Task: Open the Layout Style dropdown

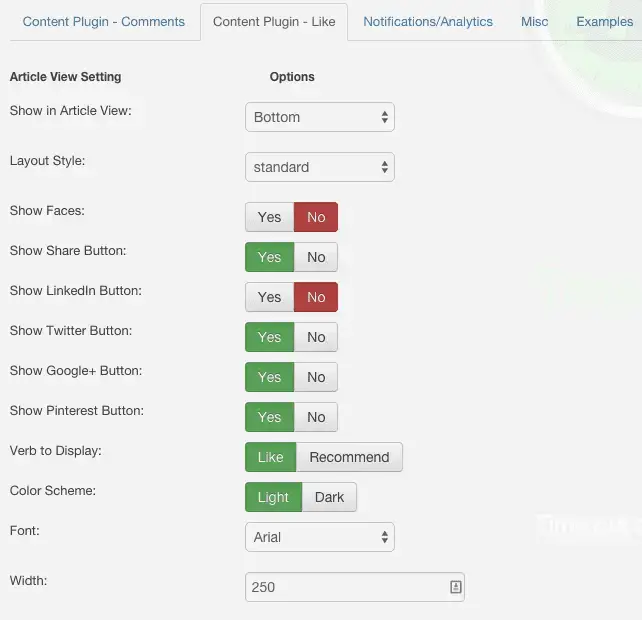Action: tap(320, 167)
